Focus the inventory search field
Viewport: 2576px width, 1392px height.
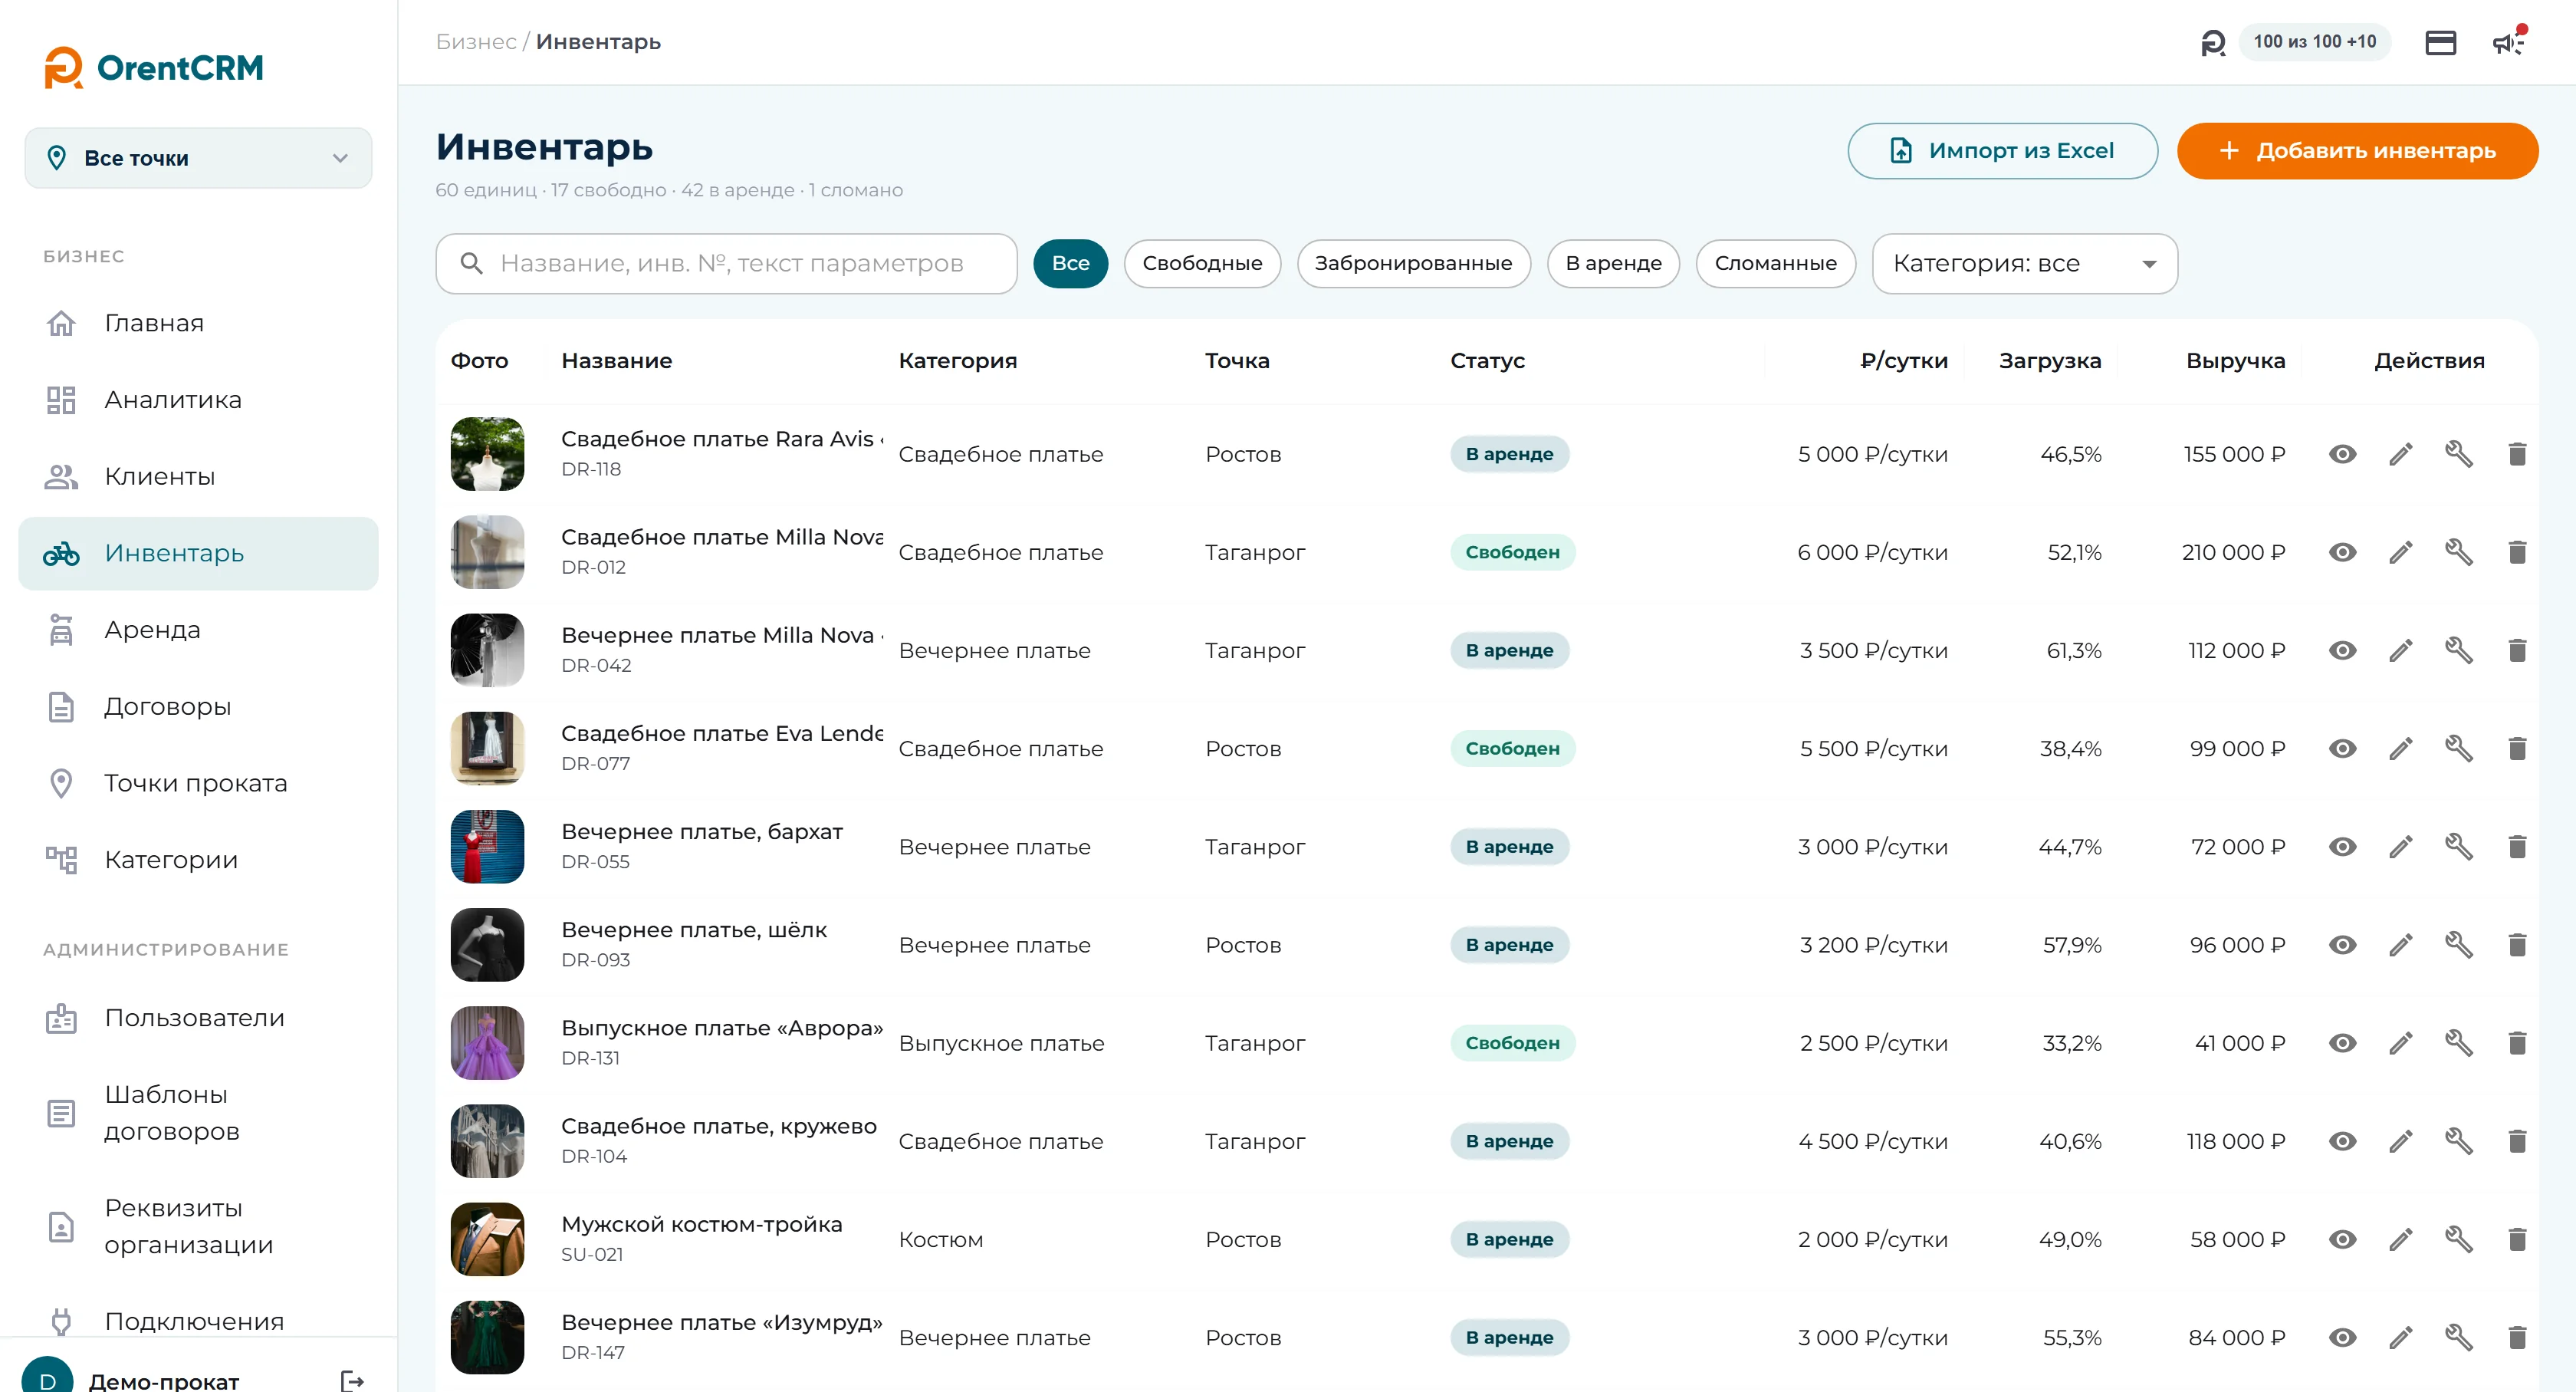[x=726, y=263]
